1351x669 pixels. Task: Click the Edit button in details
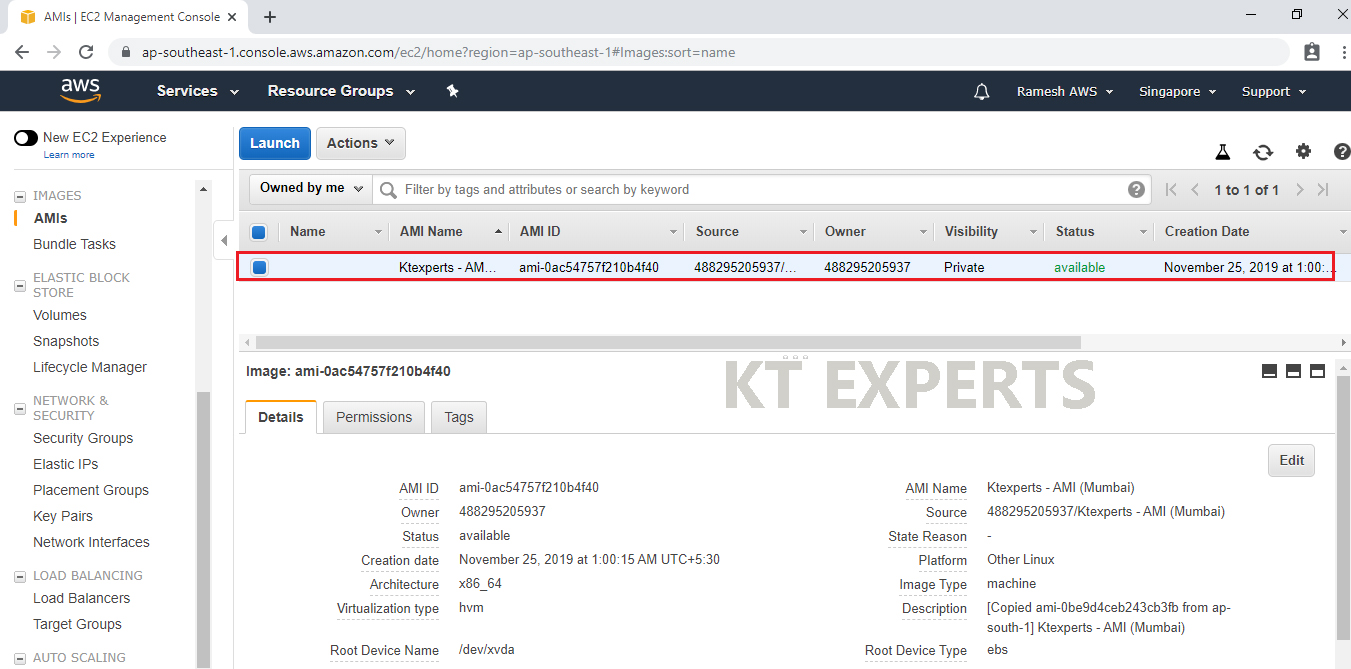pos(1292,460)
